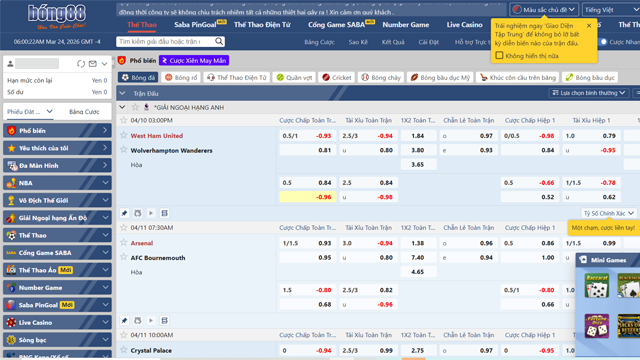Click the match search input field

tap(165, 41)
